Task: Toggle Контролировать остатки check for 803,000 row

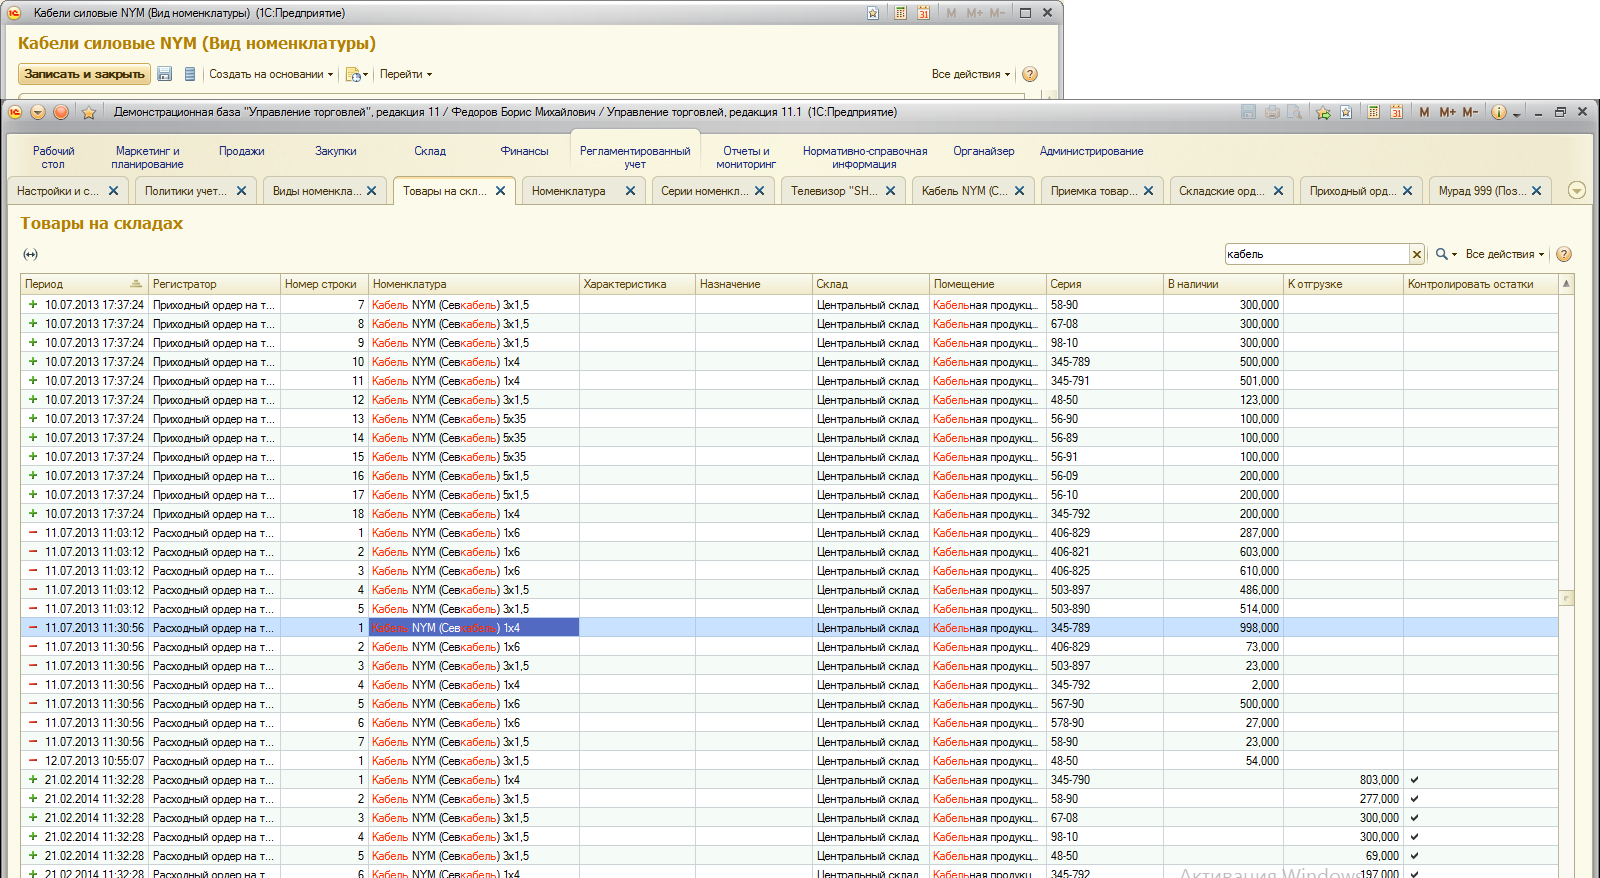Action: [x=1414, y=780]
